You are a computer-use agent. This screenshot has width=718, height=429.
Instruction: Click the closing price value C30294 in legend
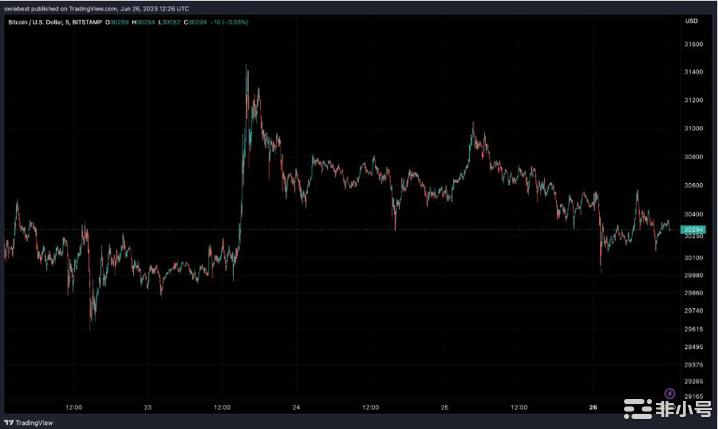point(200,20)
